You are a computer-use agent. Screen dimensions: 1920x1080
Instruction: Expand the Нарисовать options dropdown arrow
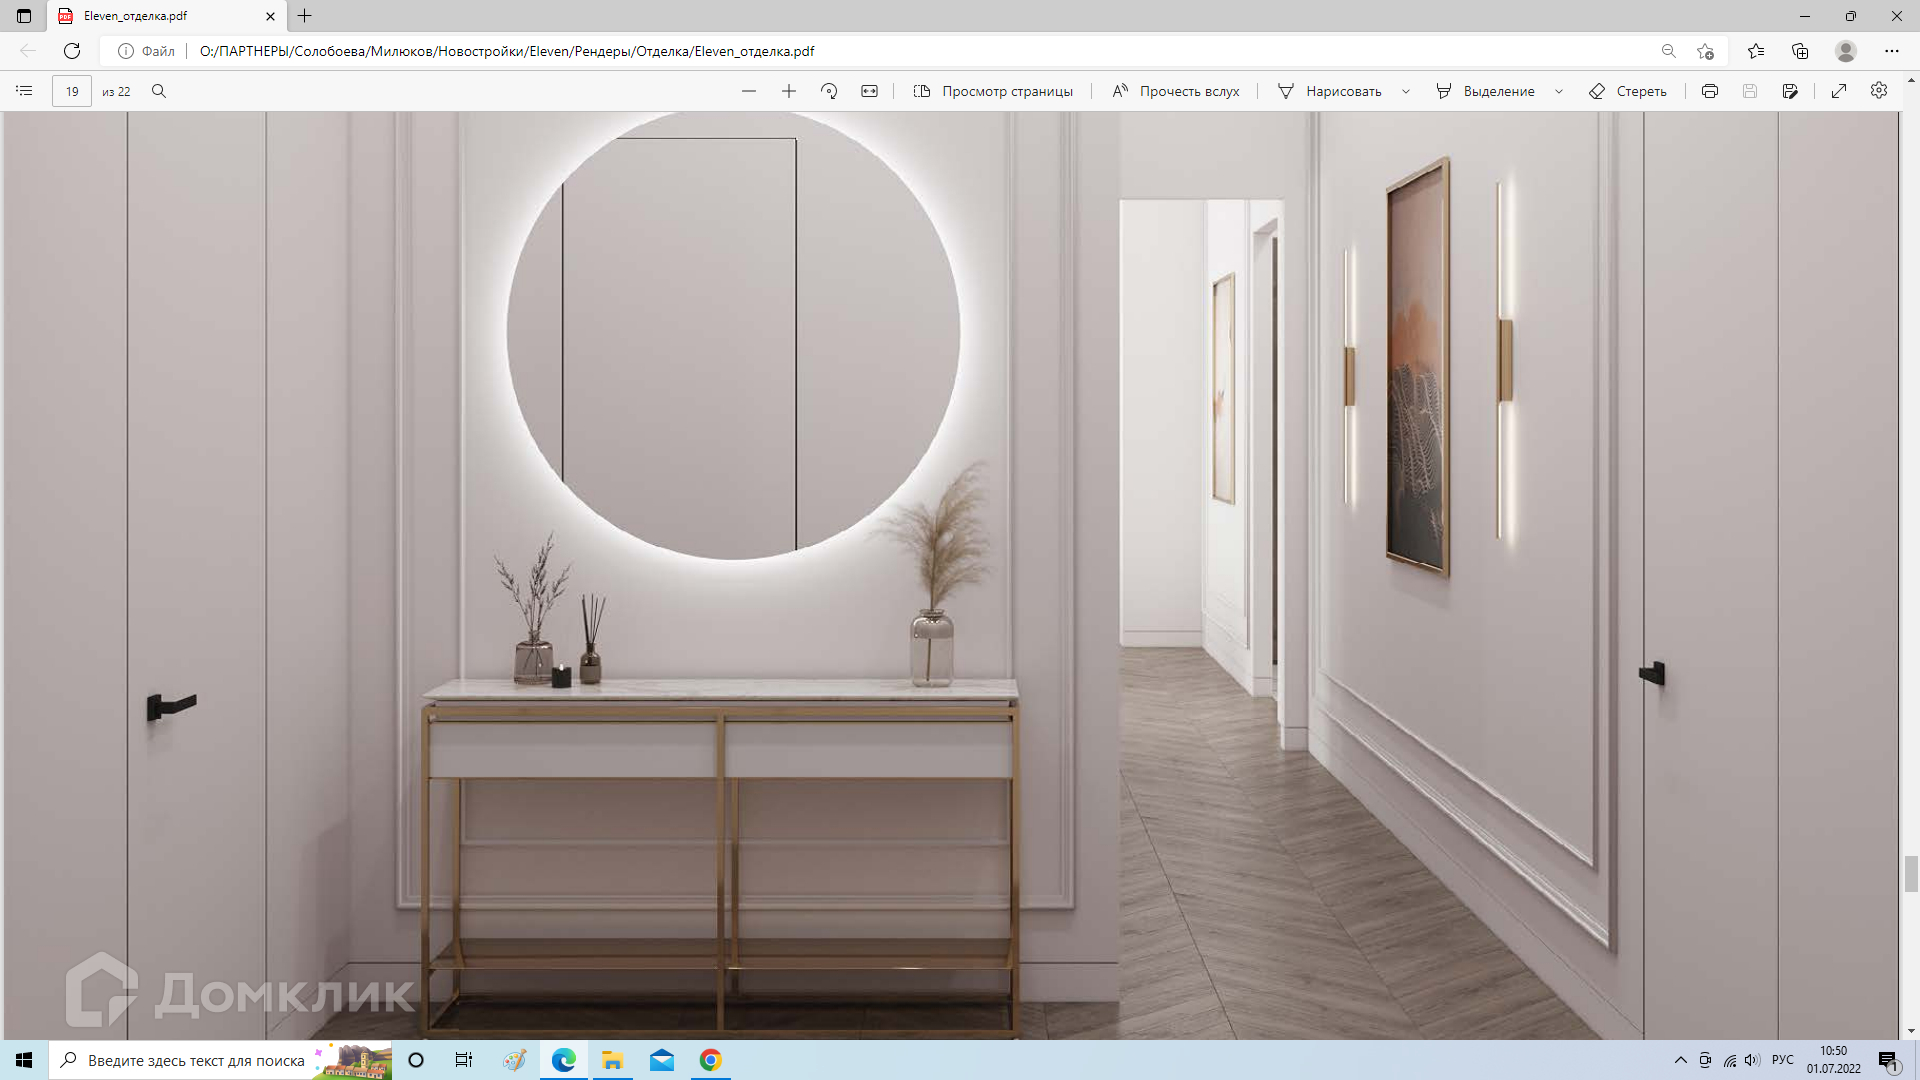pos(1406,91)
